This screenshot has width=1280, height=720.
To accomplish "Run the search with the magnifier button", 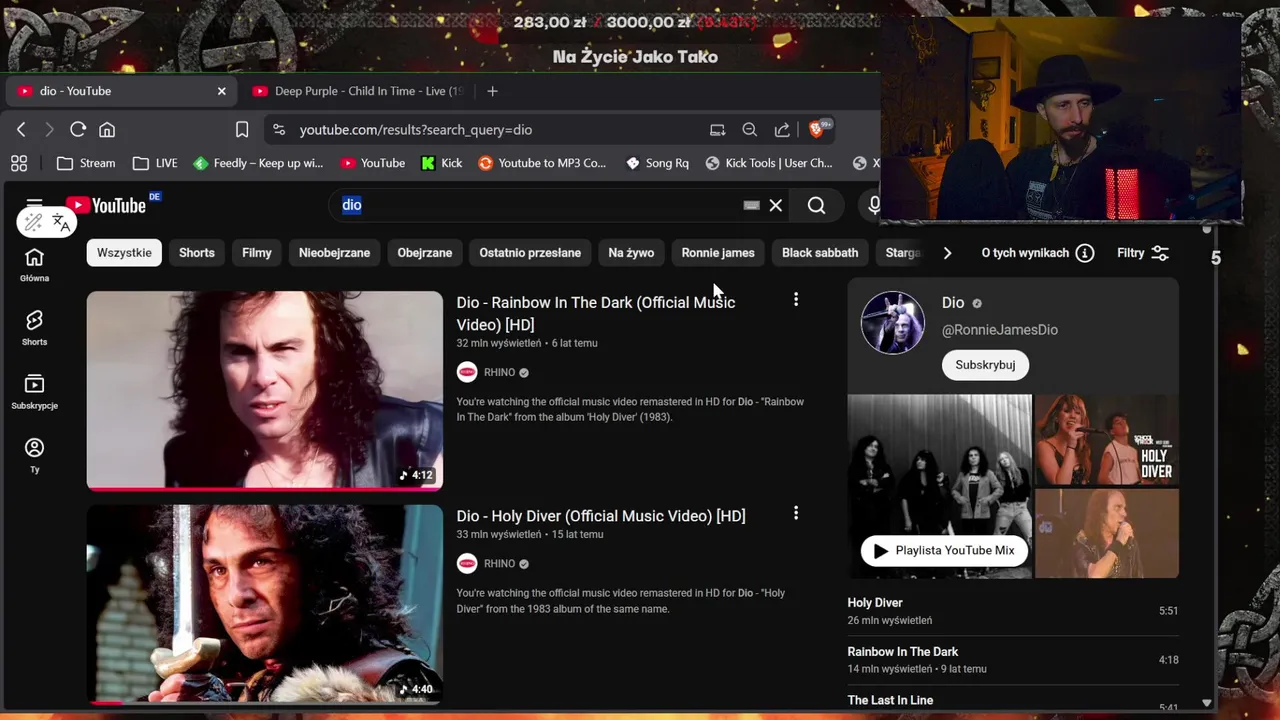I will click(x=817, y=205).
